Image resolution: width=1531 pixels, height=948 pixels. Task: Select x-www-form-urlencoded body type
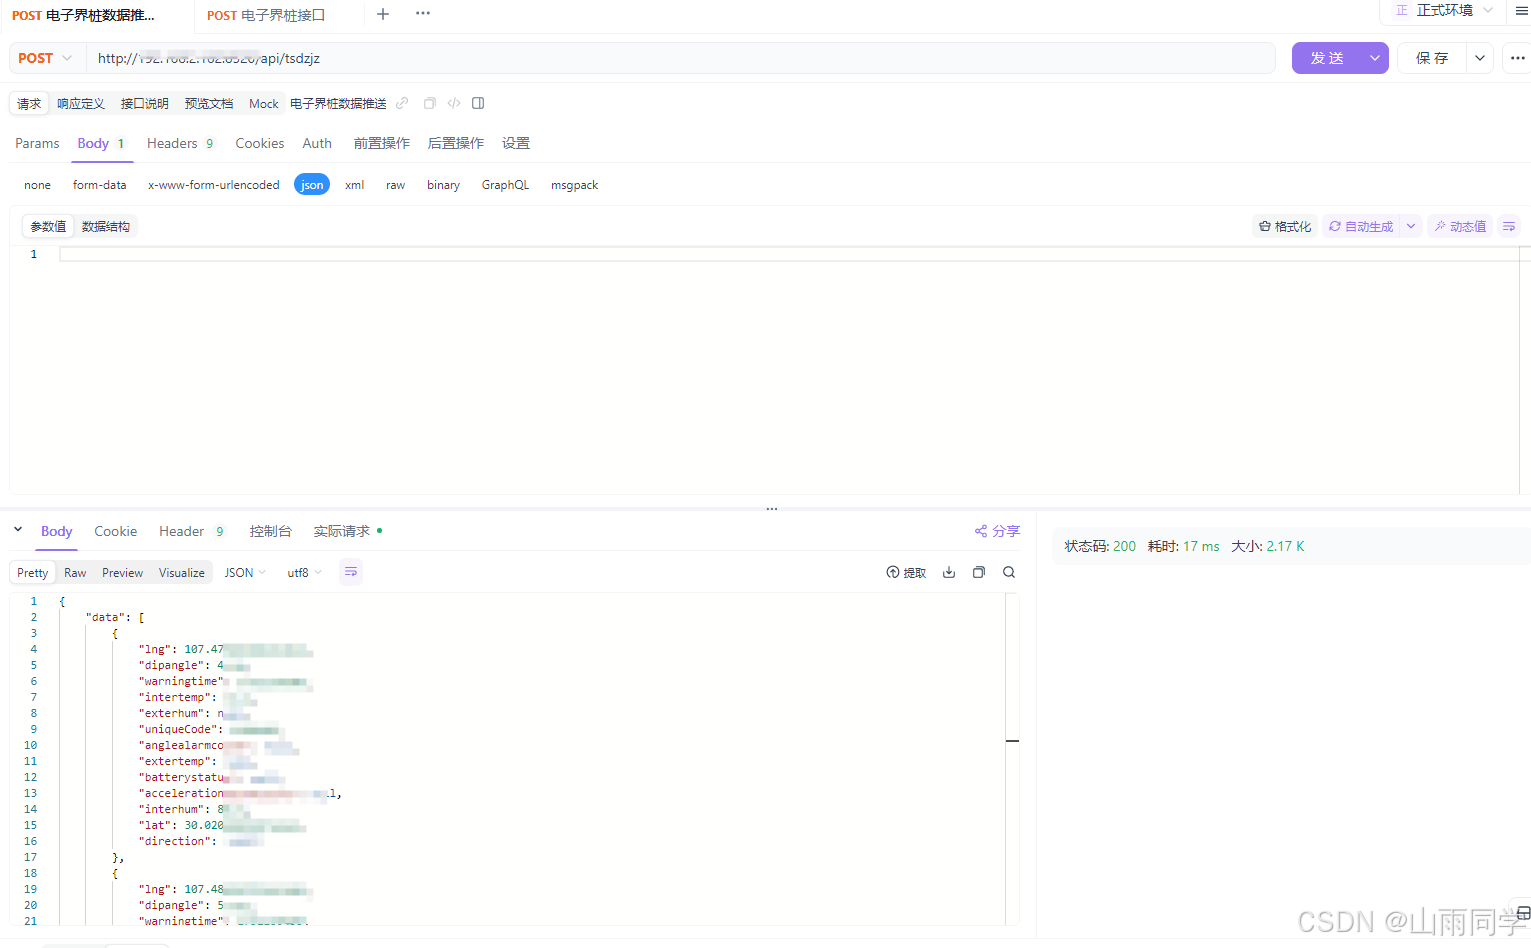pyautogui.click(x=214, y=185)
